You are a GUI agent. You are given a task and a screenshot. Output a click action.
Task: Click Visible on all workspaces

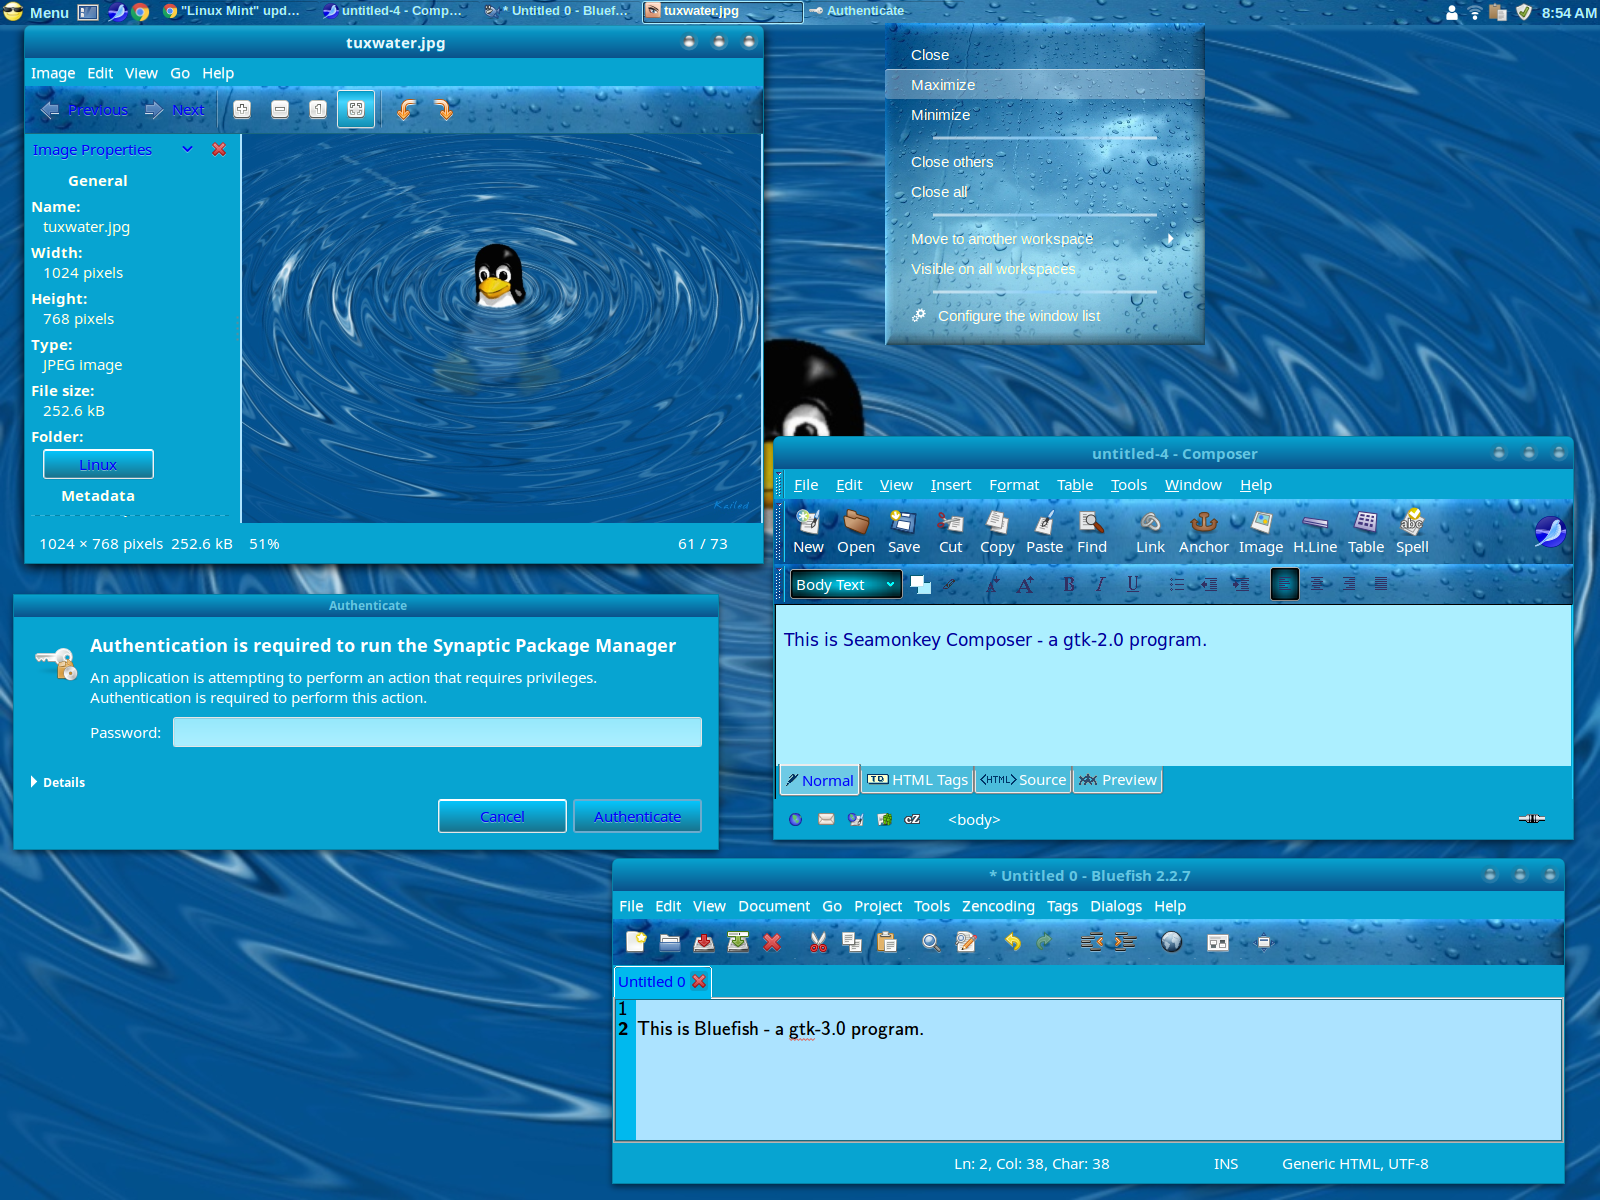pos(1044,269)
